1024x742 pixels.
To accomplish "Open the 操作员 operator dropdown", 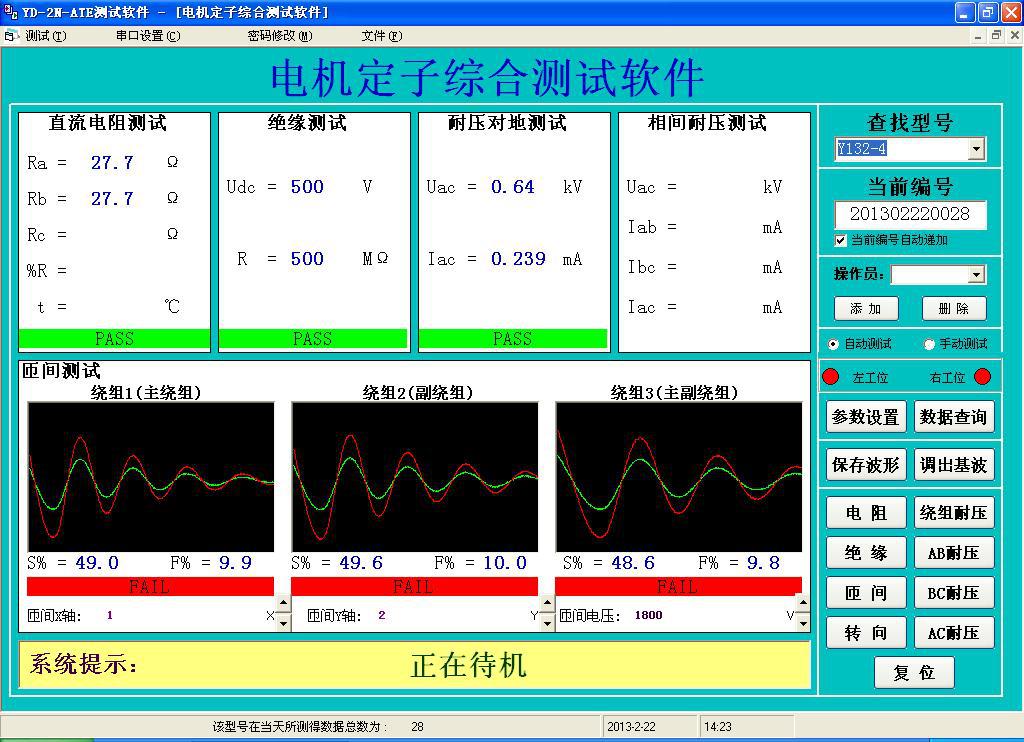I will (x=976, y=275).
